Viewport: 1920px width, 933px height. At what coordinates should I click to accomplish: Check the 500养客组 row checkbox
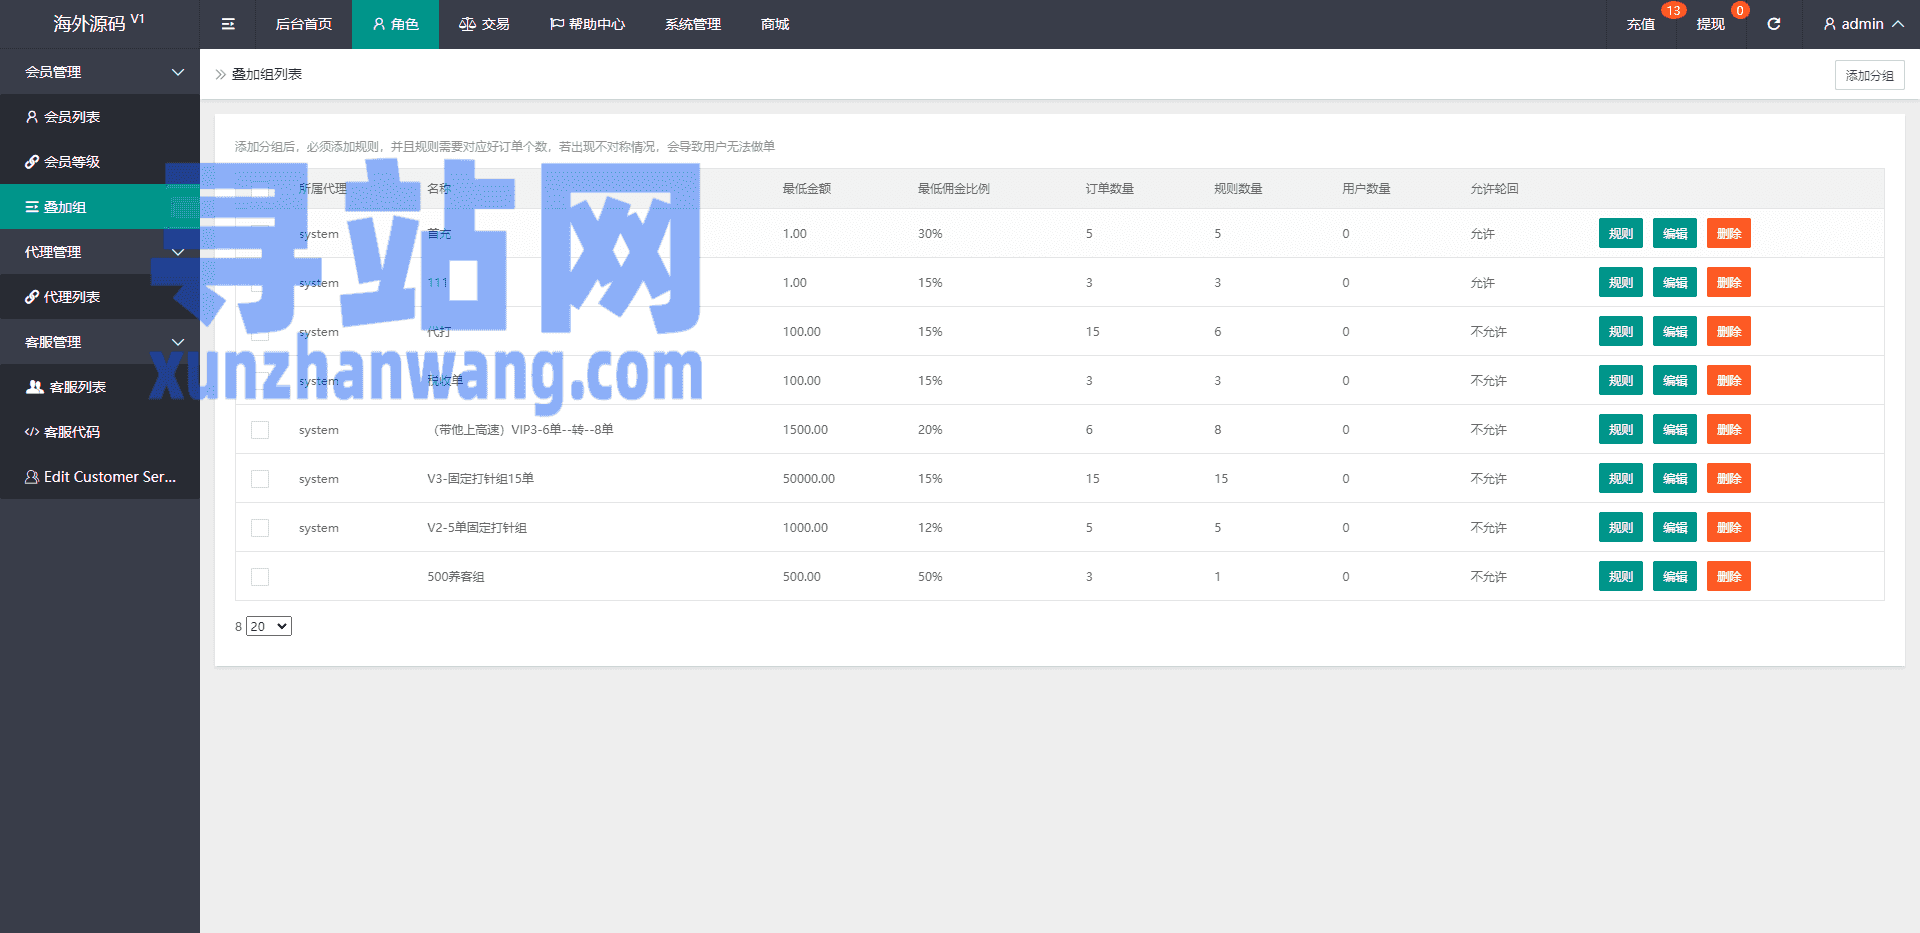(x=260, y=577)
